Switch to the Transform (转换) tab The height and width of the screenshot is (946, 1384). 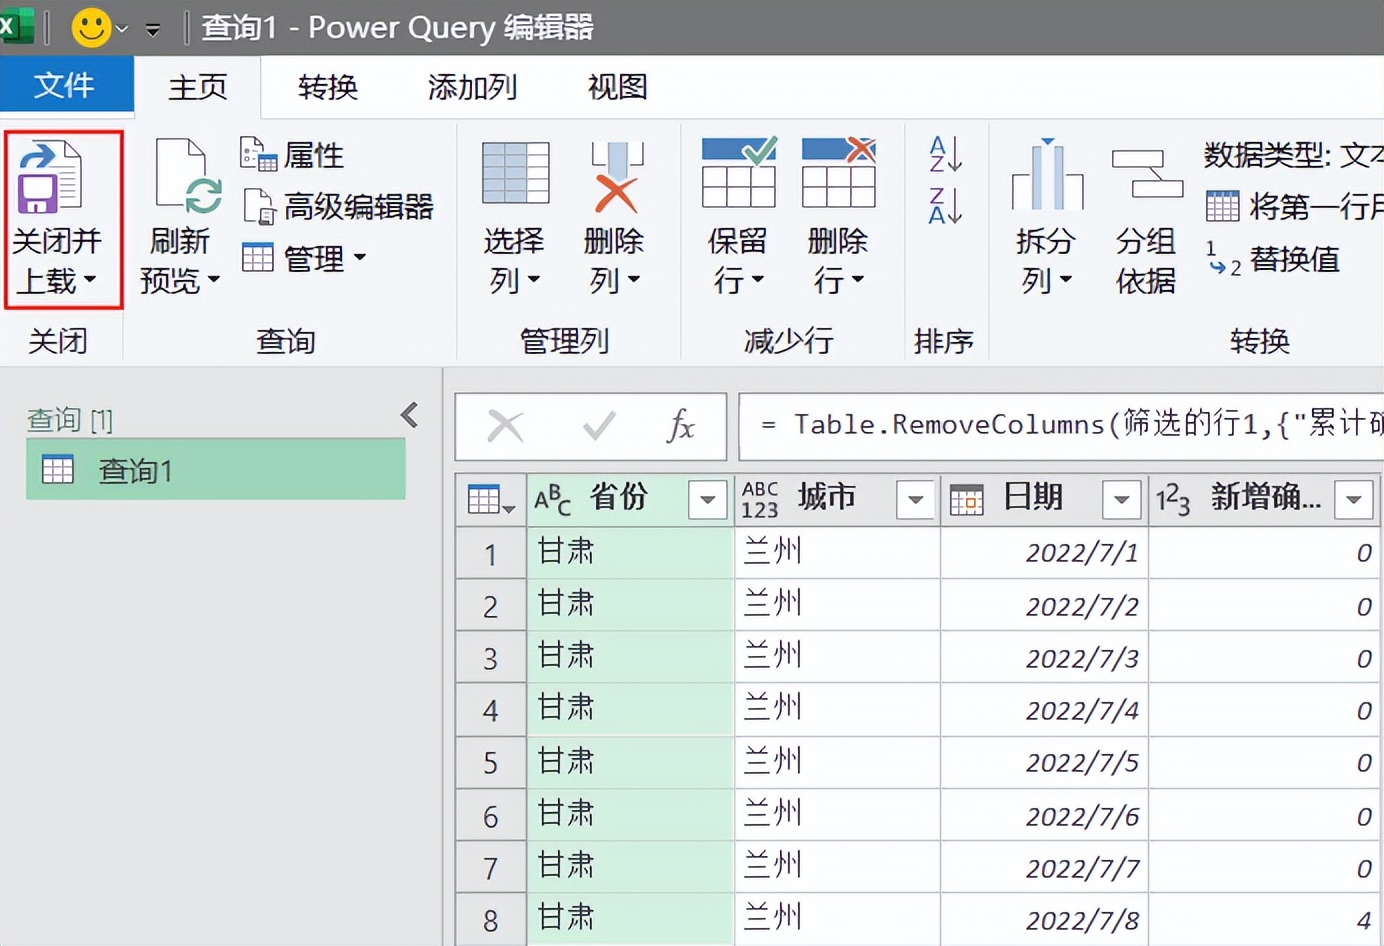(328, 87)
